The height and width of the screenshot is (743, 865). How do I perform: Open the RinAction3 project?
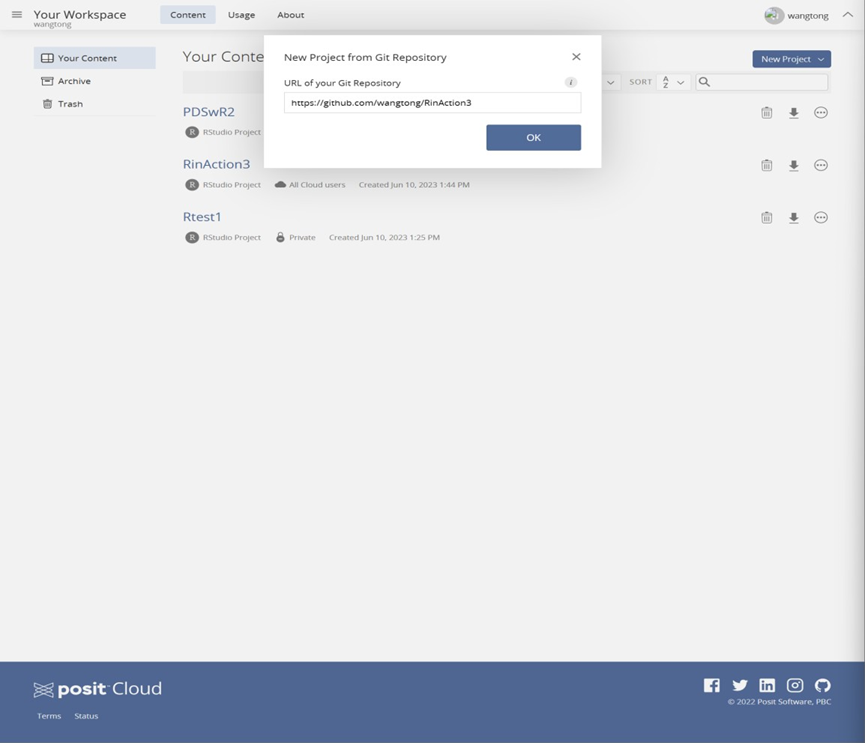click(x=216, y=164)
